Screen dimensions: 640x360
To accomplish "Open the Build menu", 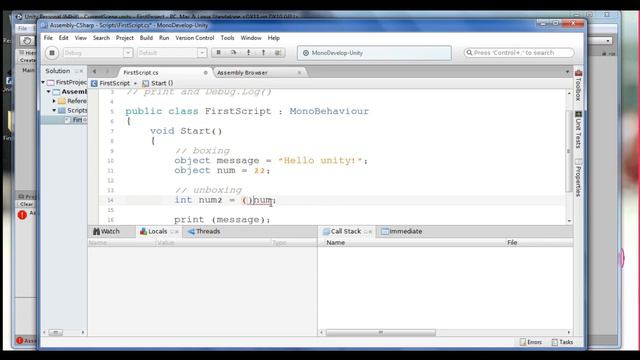I will [146, 38].
